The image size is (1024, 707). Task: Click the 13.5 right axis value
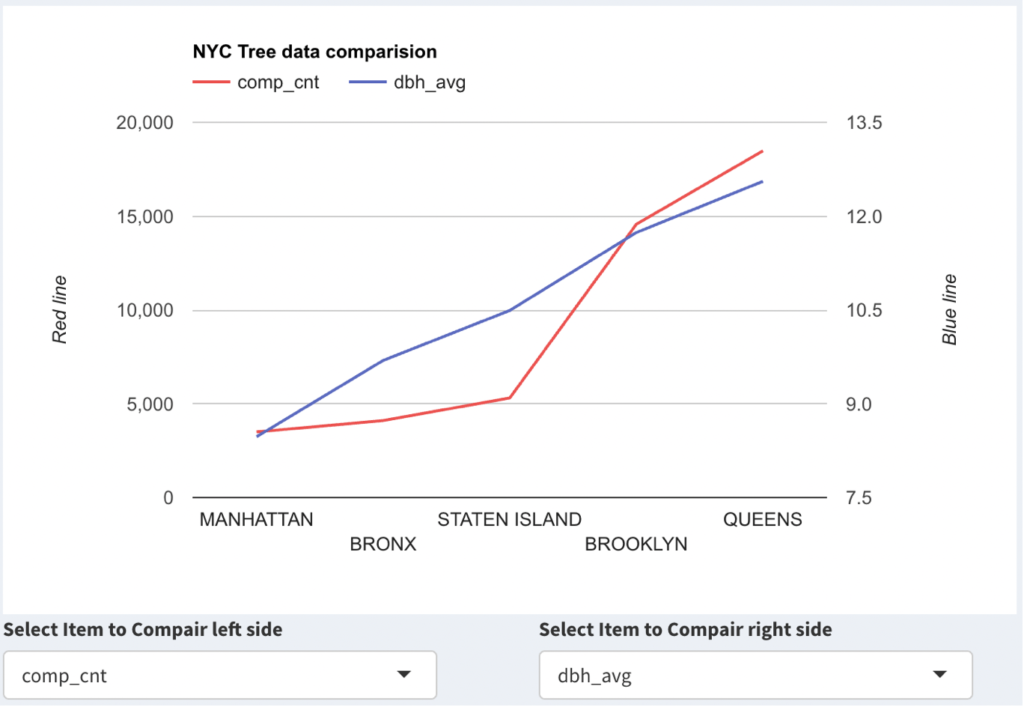(864, 123)
